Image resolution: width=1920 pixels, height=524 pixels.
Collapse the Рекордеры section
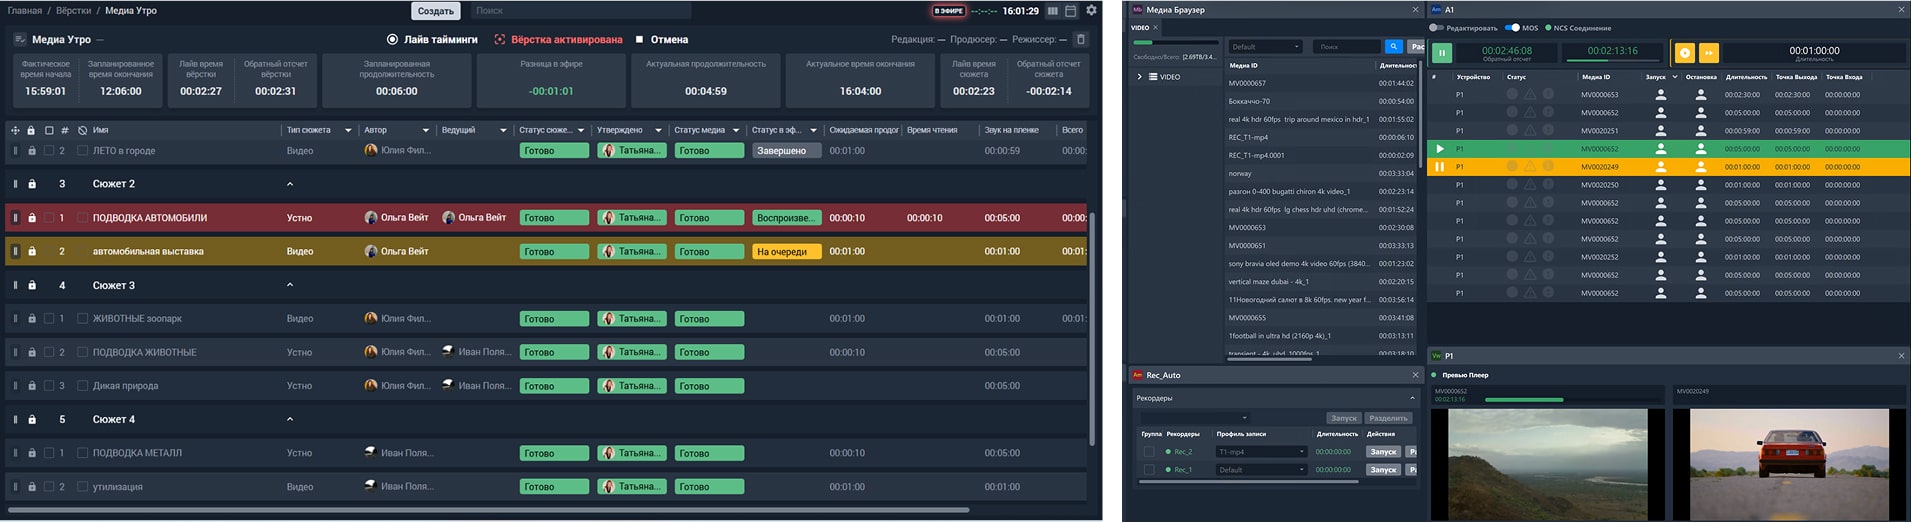(1412, 398)
